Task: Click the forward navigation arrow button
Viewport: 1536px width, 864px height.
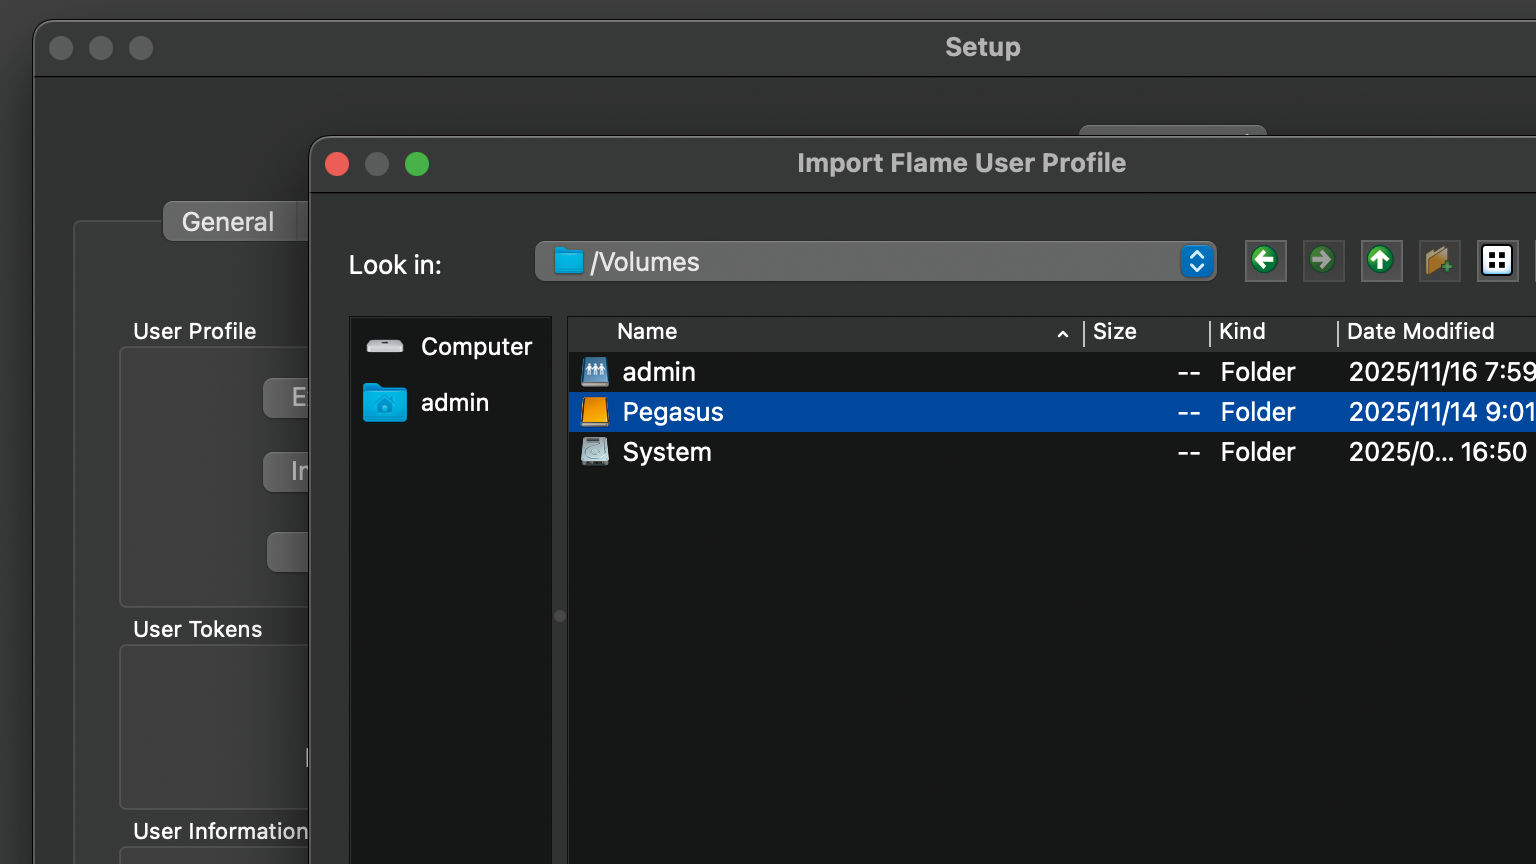Action: point(1323,261)
